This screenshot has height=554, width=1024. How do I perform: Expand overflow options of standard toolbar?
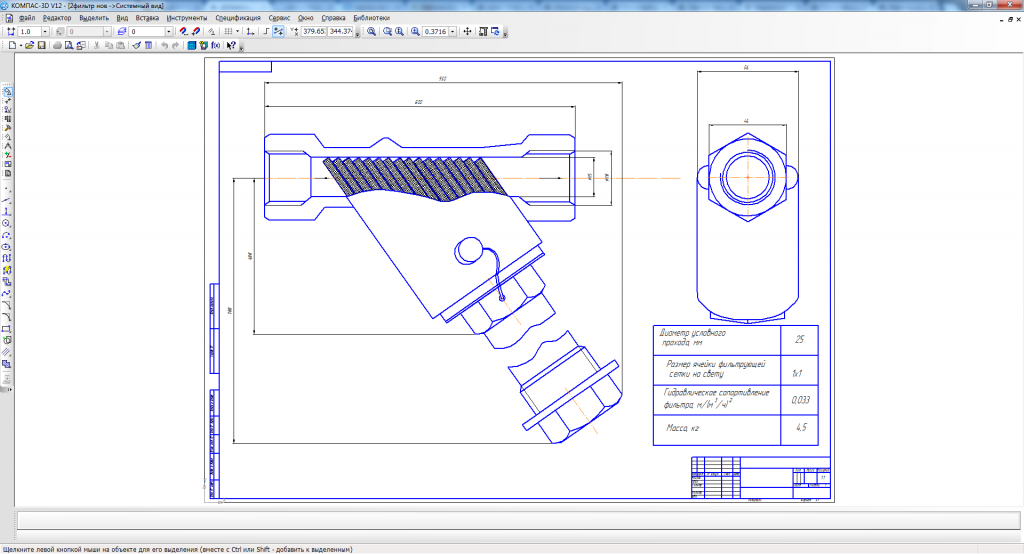[241, 48]
